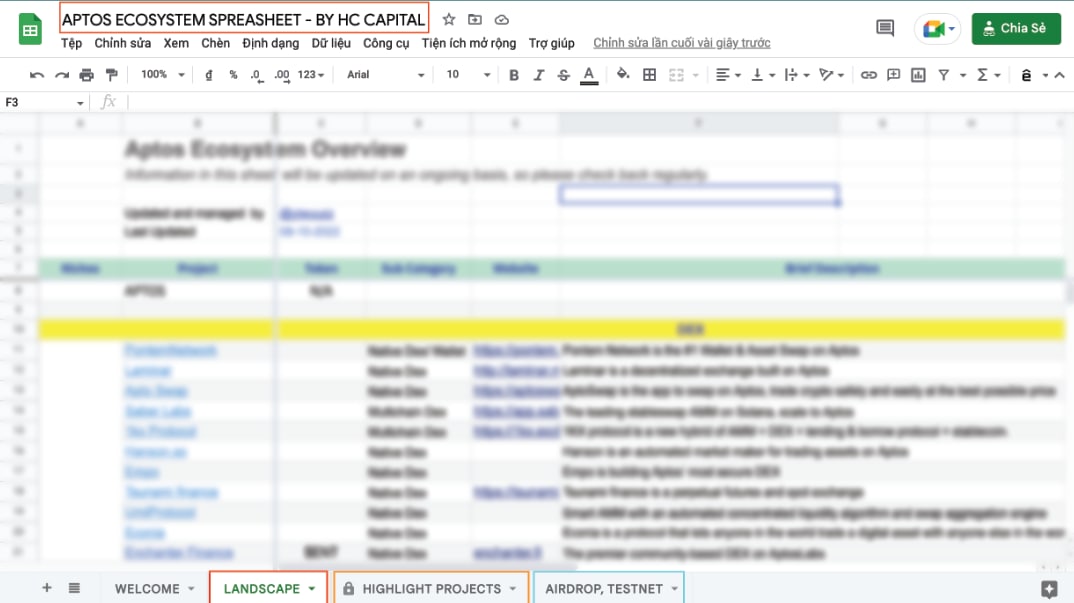Image resolution: width=1074 pixels, height=603 pixels.
Task: Add a new sheet
Action: pos(47,588)
